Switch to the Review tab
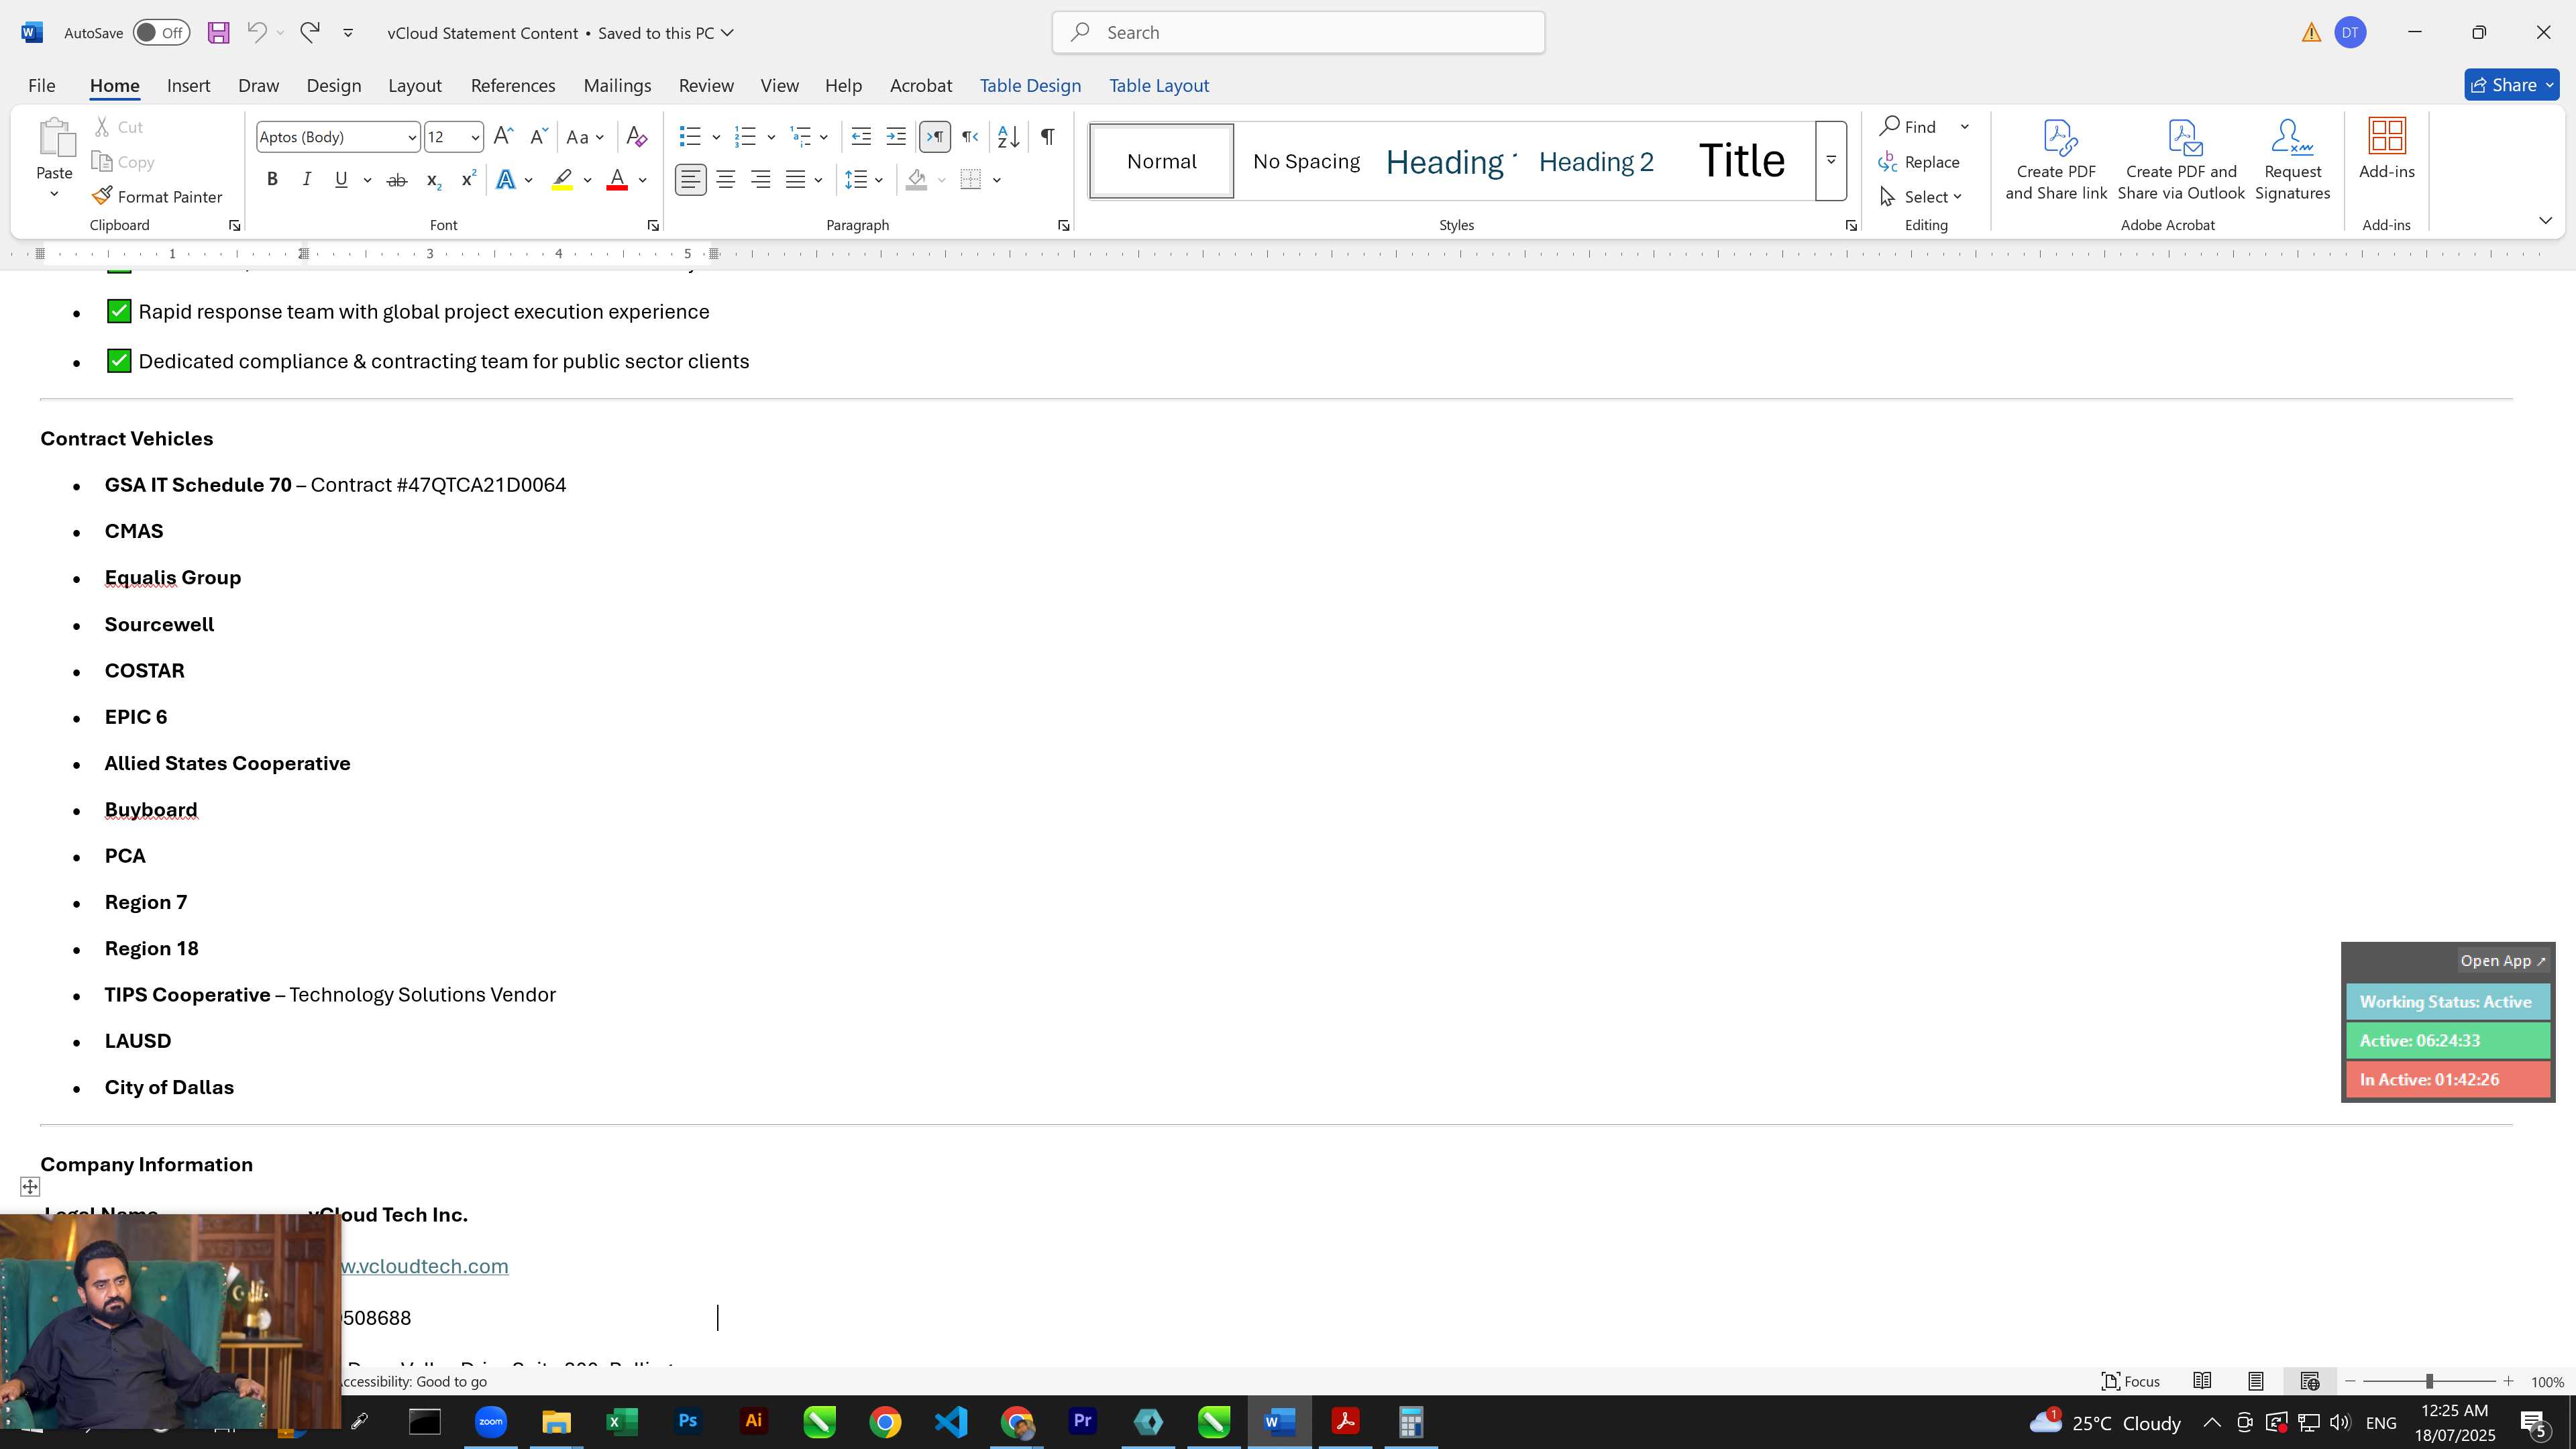The height and width of the screenshot is (1449, 2576). 706,85
